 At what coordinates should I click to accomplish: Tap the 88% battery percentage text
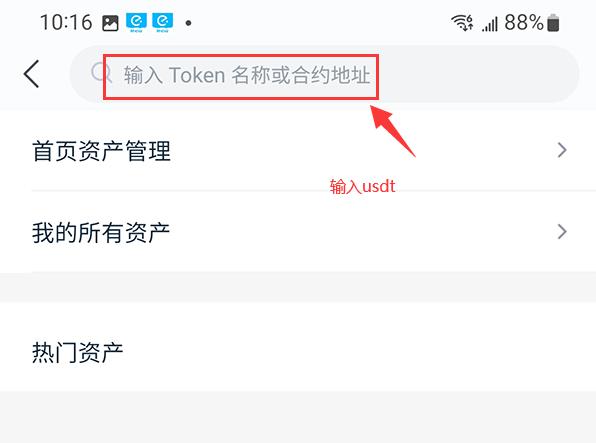pyautogui.click(x=524, y=22)
